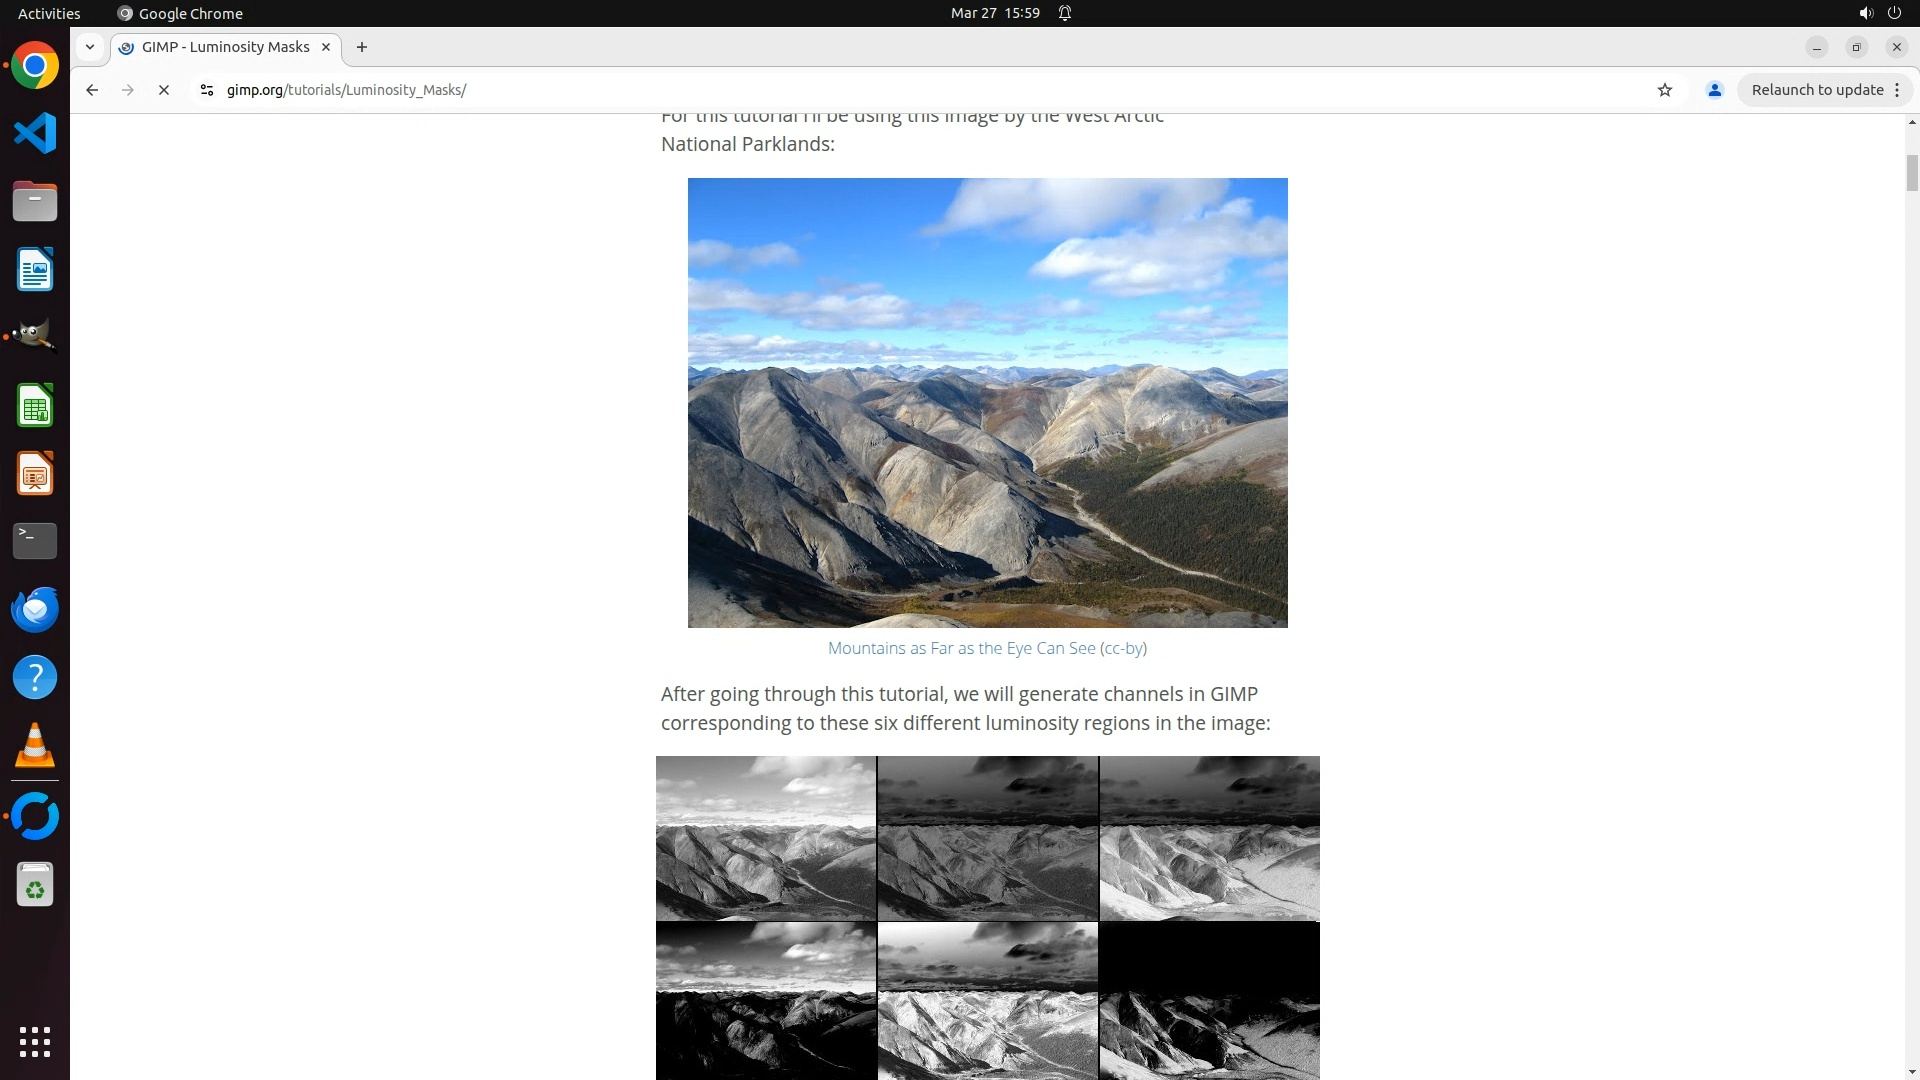Viewport: 1920px width, 1080px height.
Task: Launch GIMP from the dock
Action: click(x=35, y=337)
